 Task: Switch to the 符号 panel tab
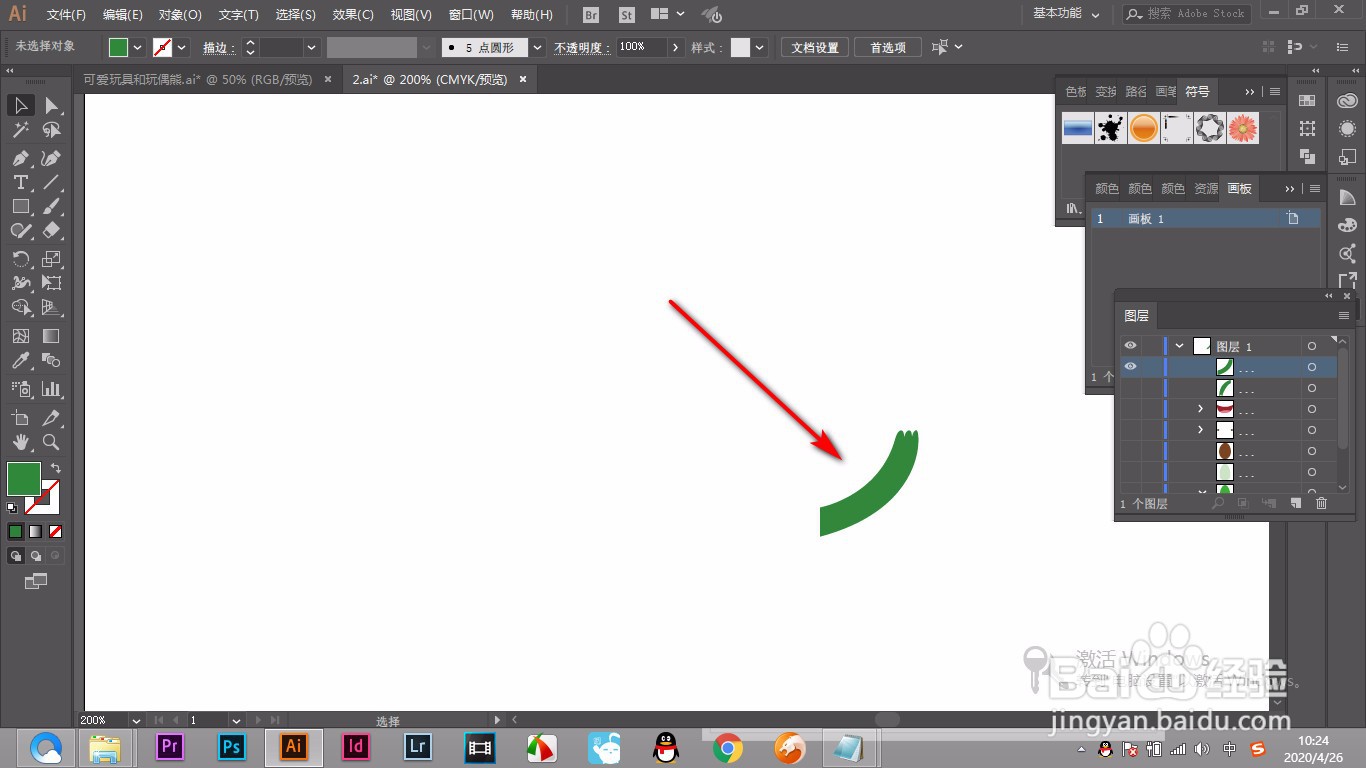point(1197,91)
